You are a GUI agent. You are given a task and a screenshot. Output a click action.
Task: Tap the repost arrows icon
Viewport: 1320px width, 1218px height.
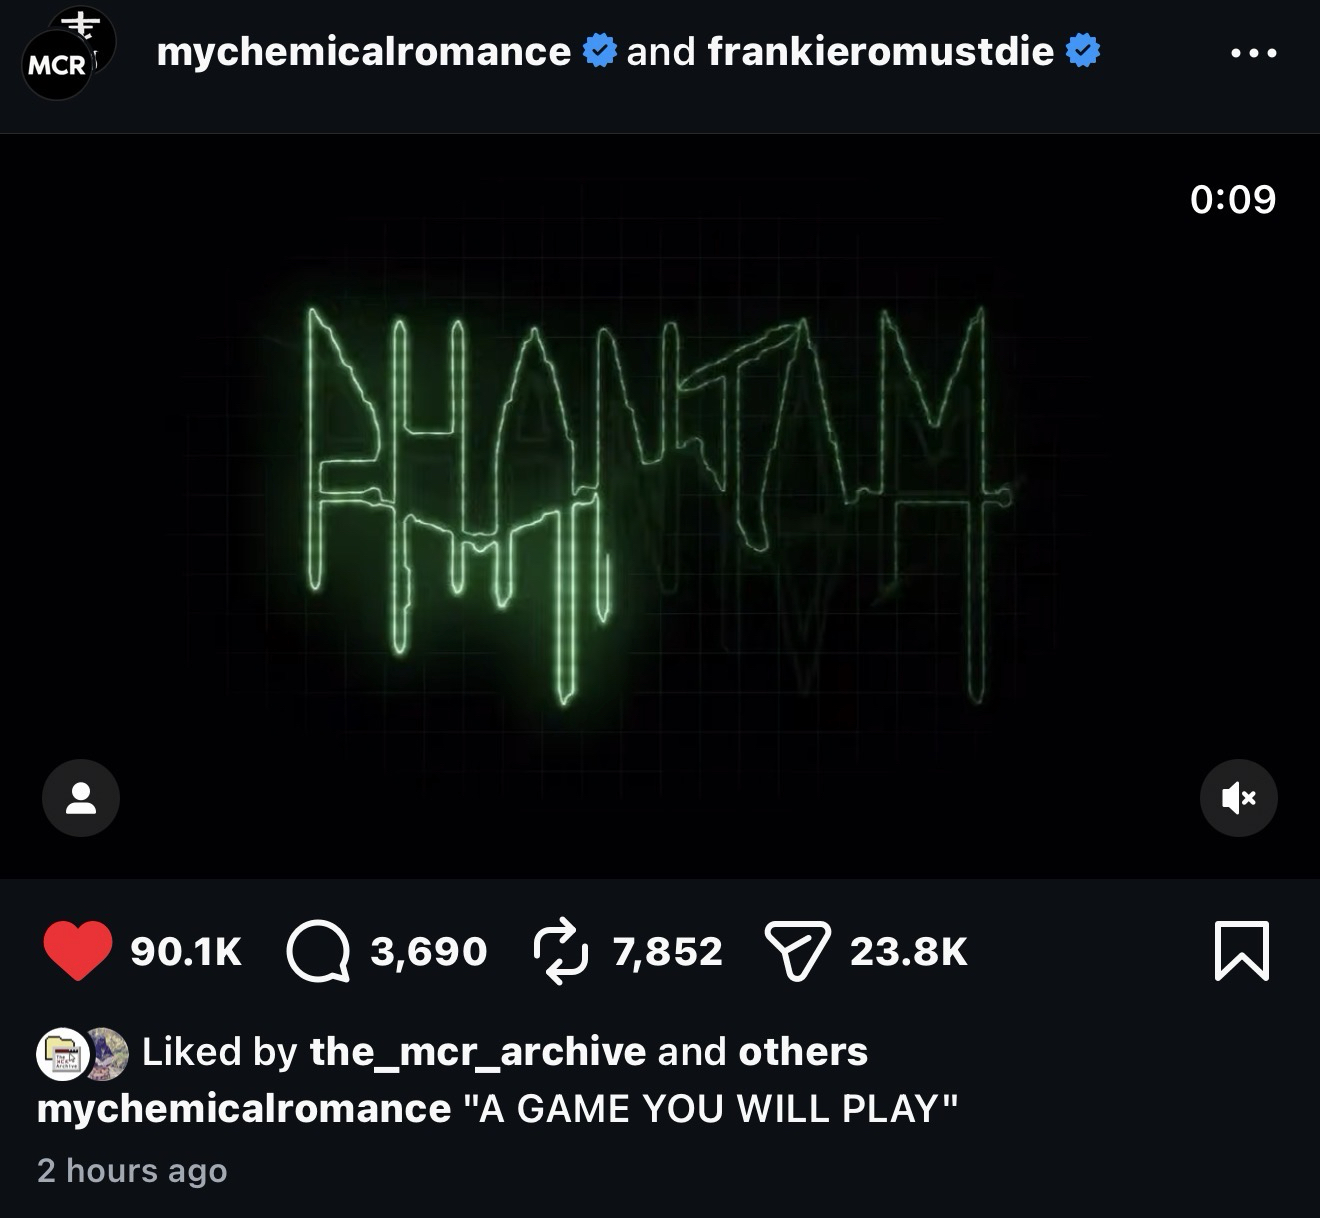pos(560,950)
